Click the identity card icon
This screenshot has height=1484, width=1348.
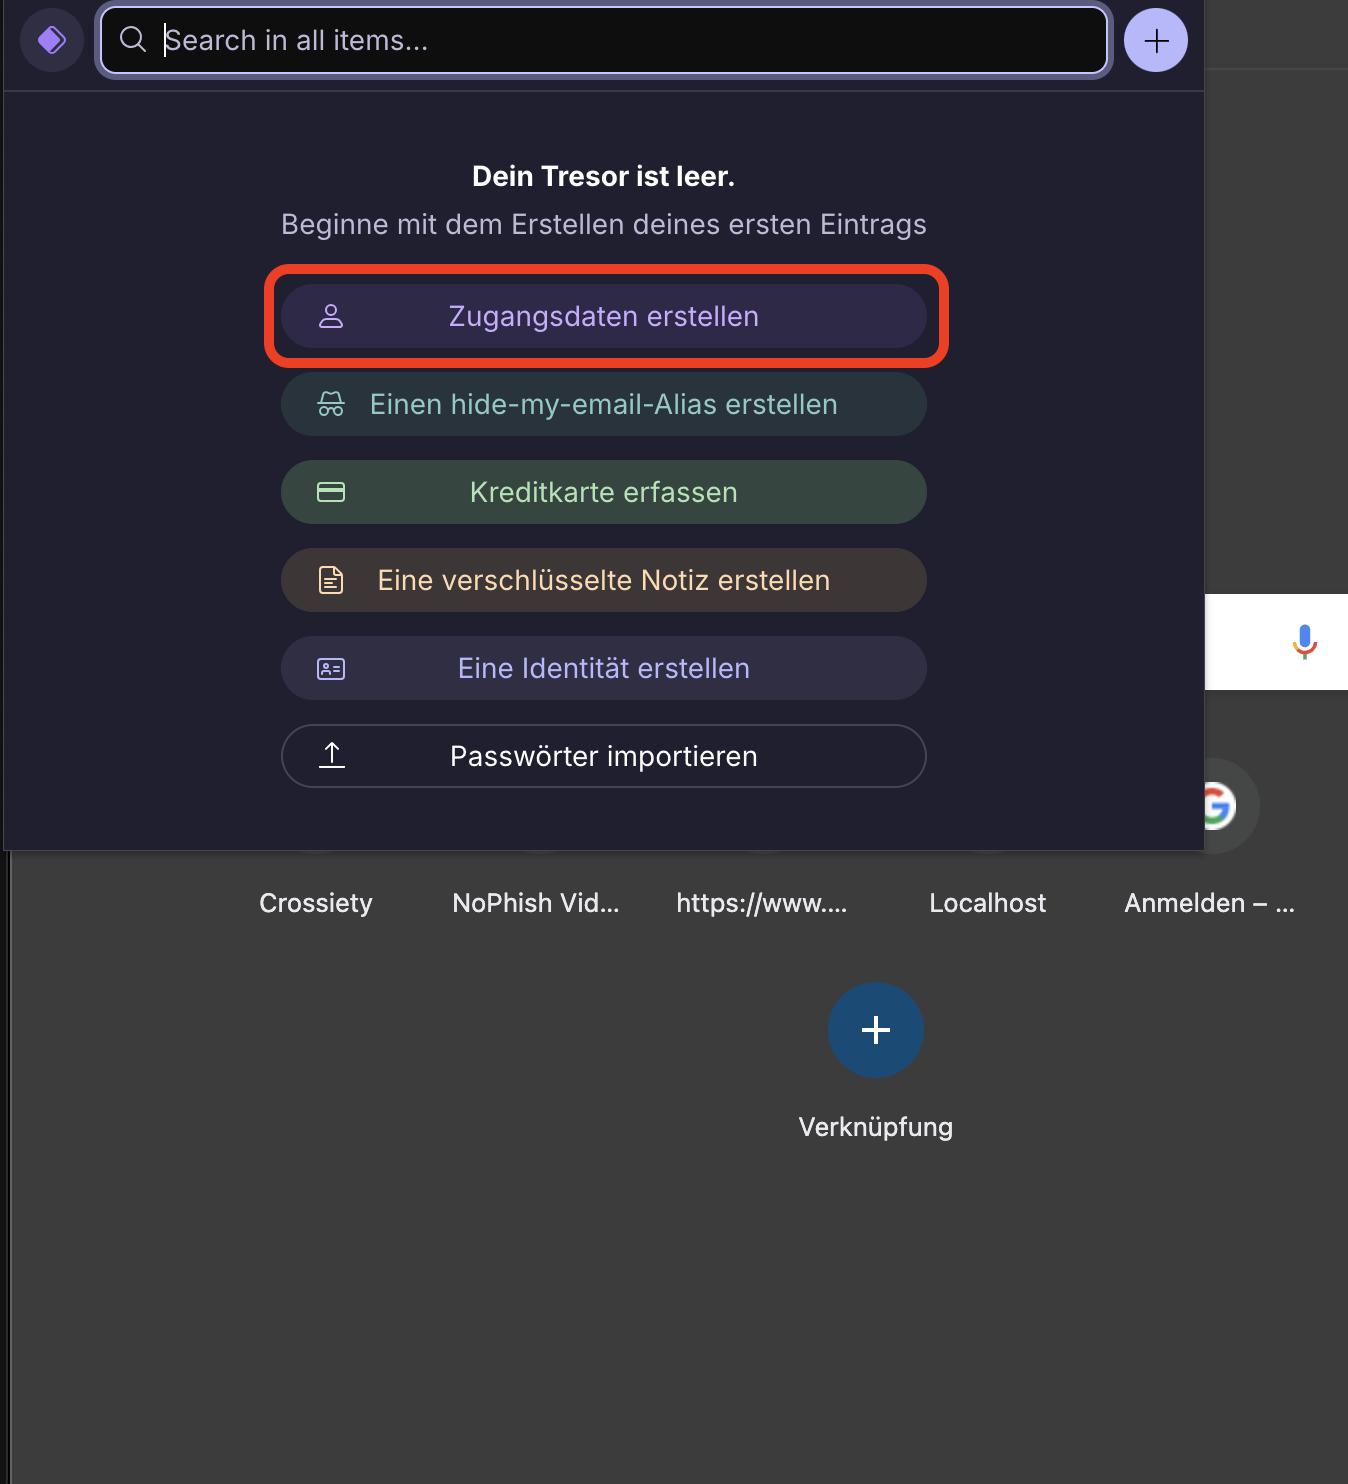(x=331, y=668)
